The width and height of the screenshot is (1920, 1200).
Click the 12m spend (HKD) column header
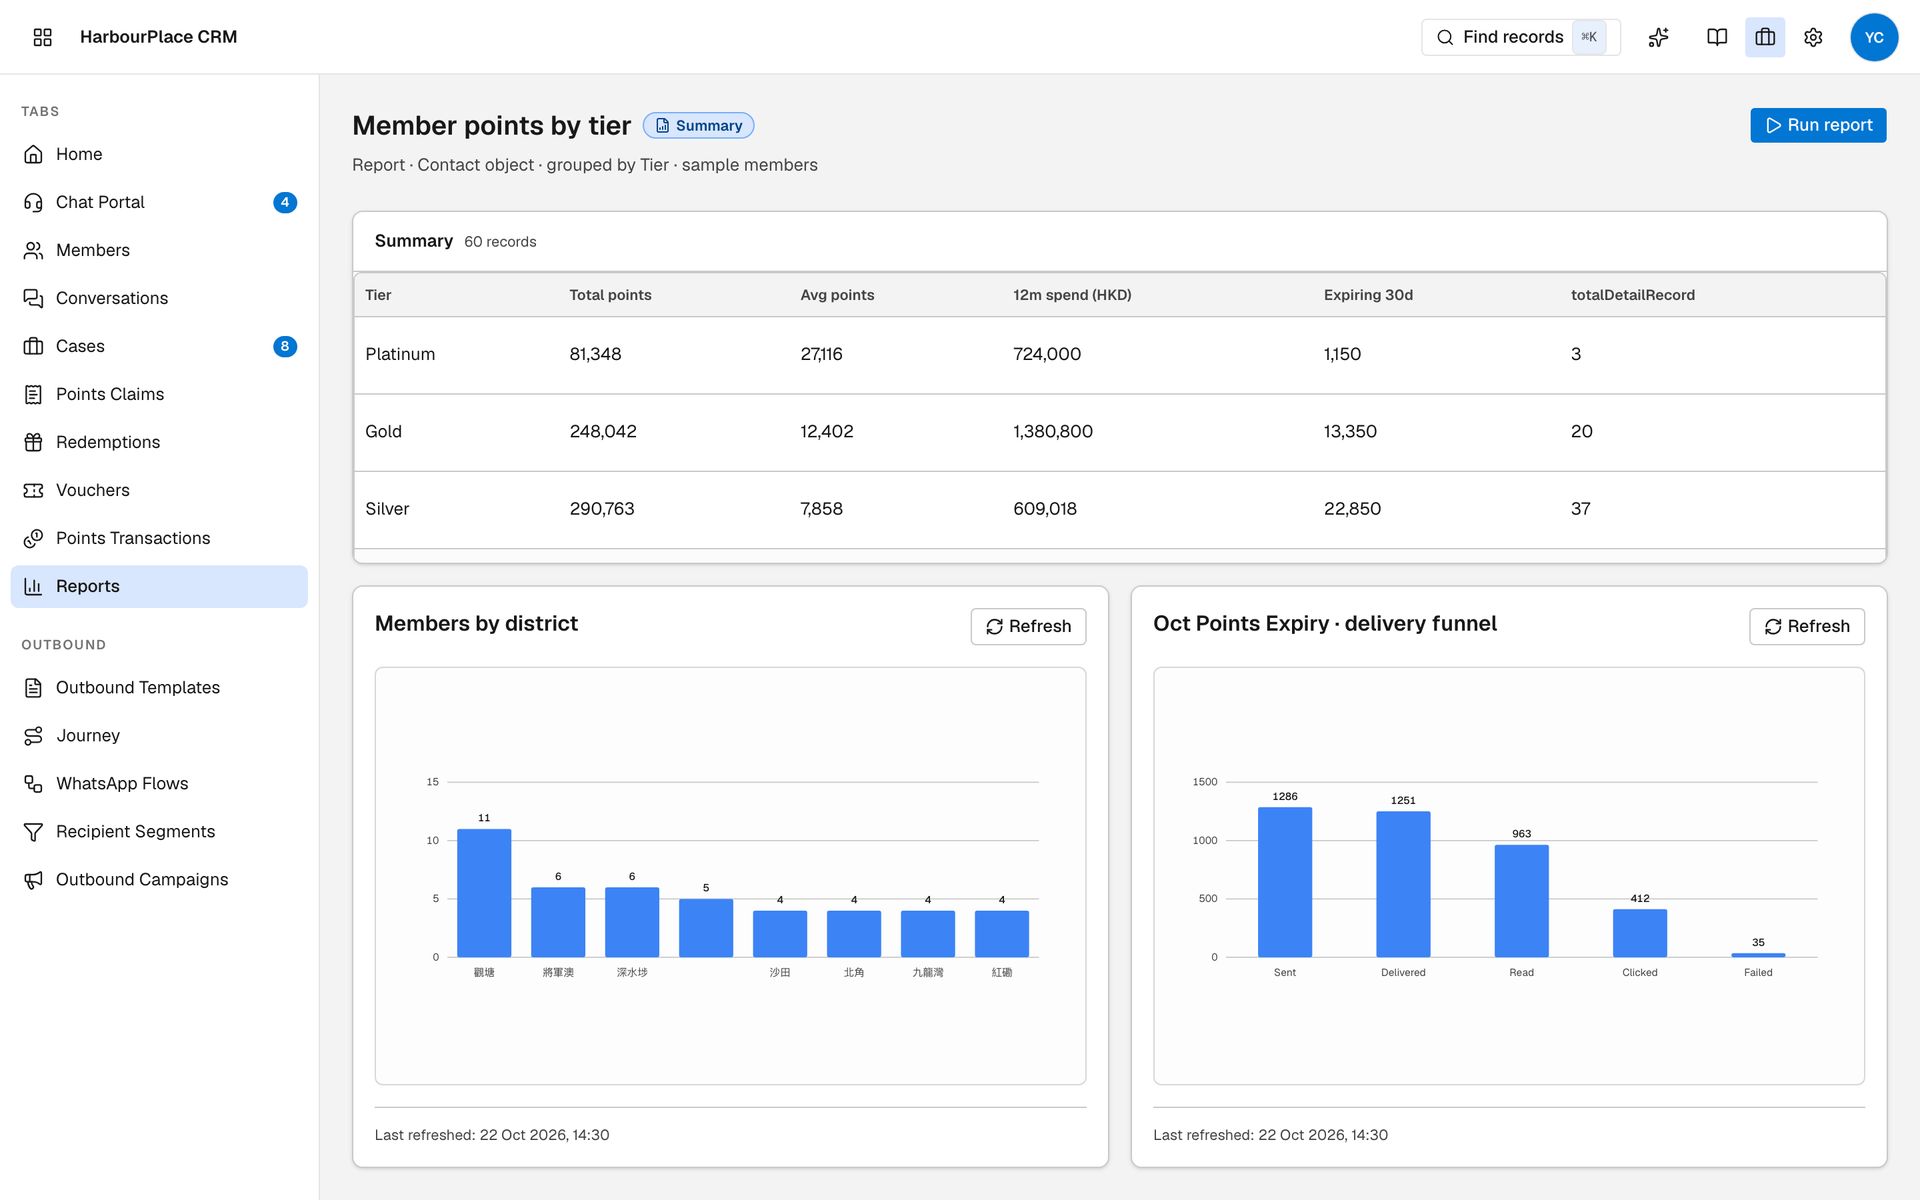click(x=1072, y=295)
